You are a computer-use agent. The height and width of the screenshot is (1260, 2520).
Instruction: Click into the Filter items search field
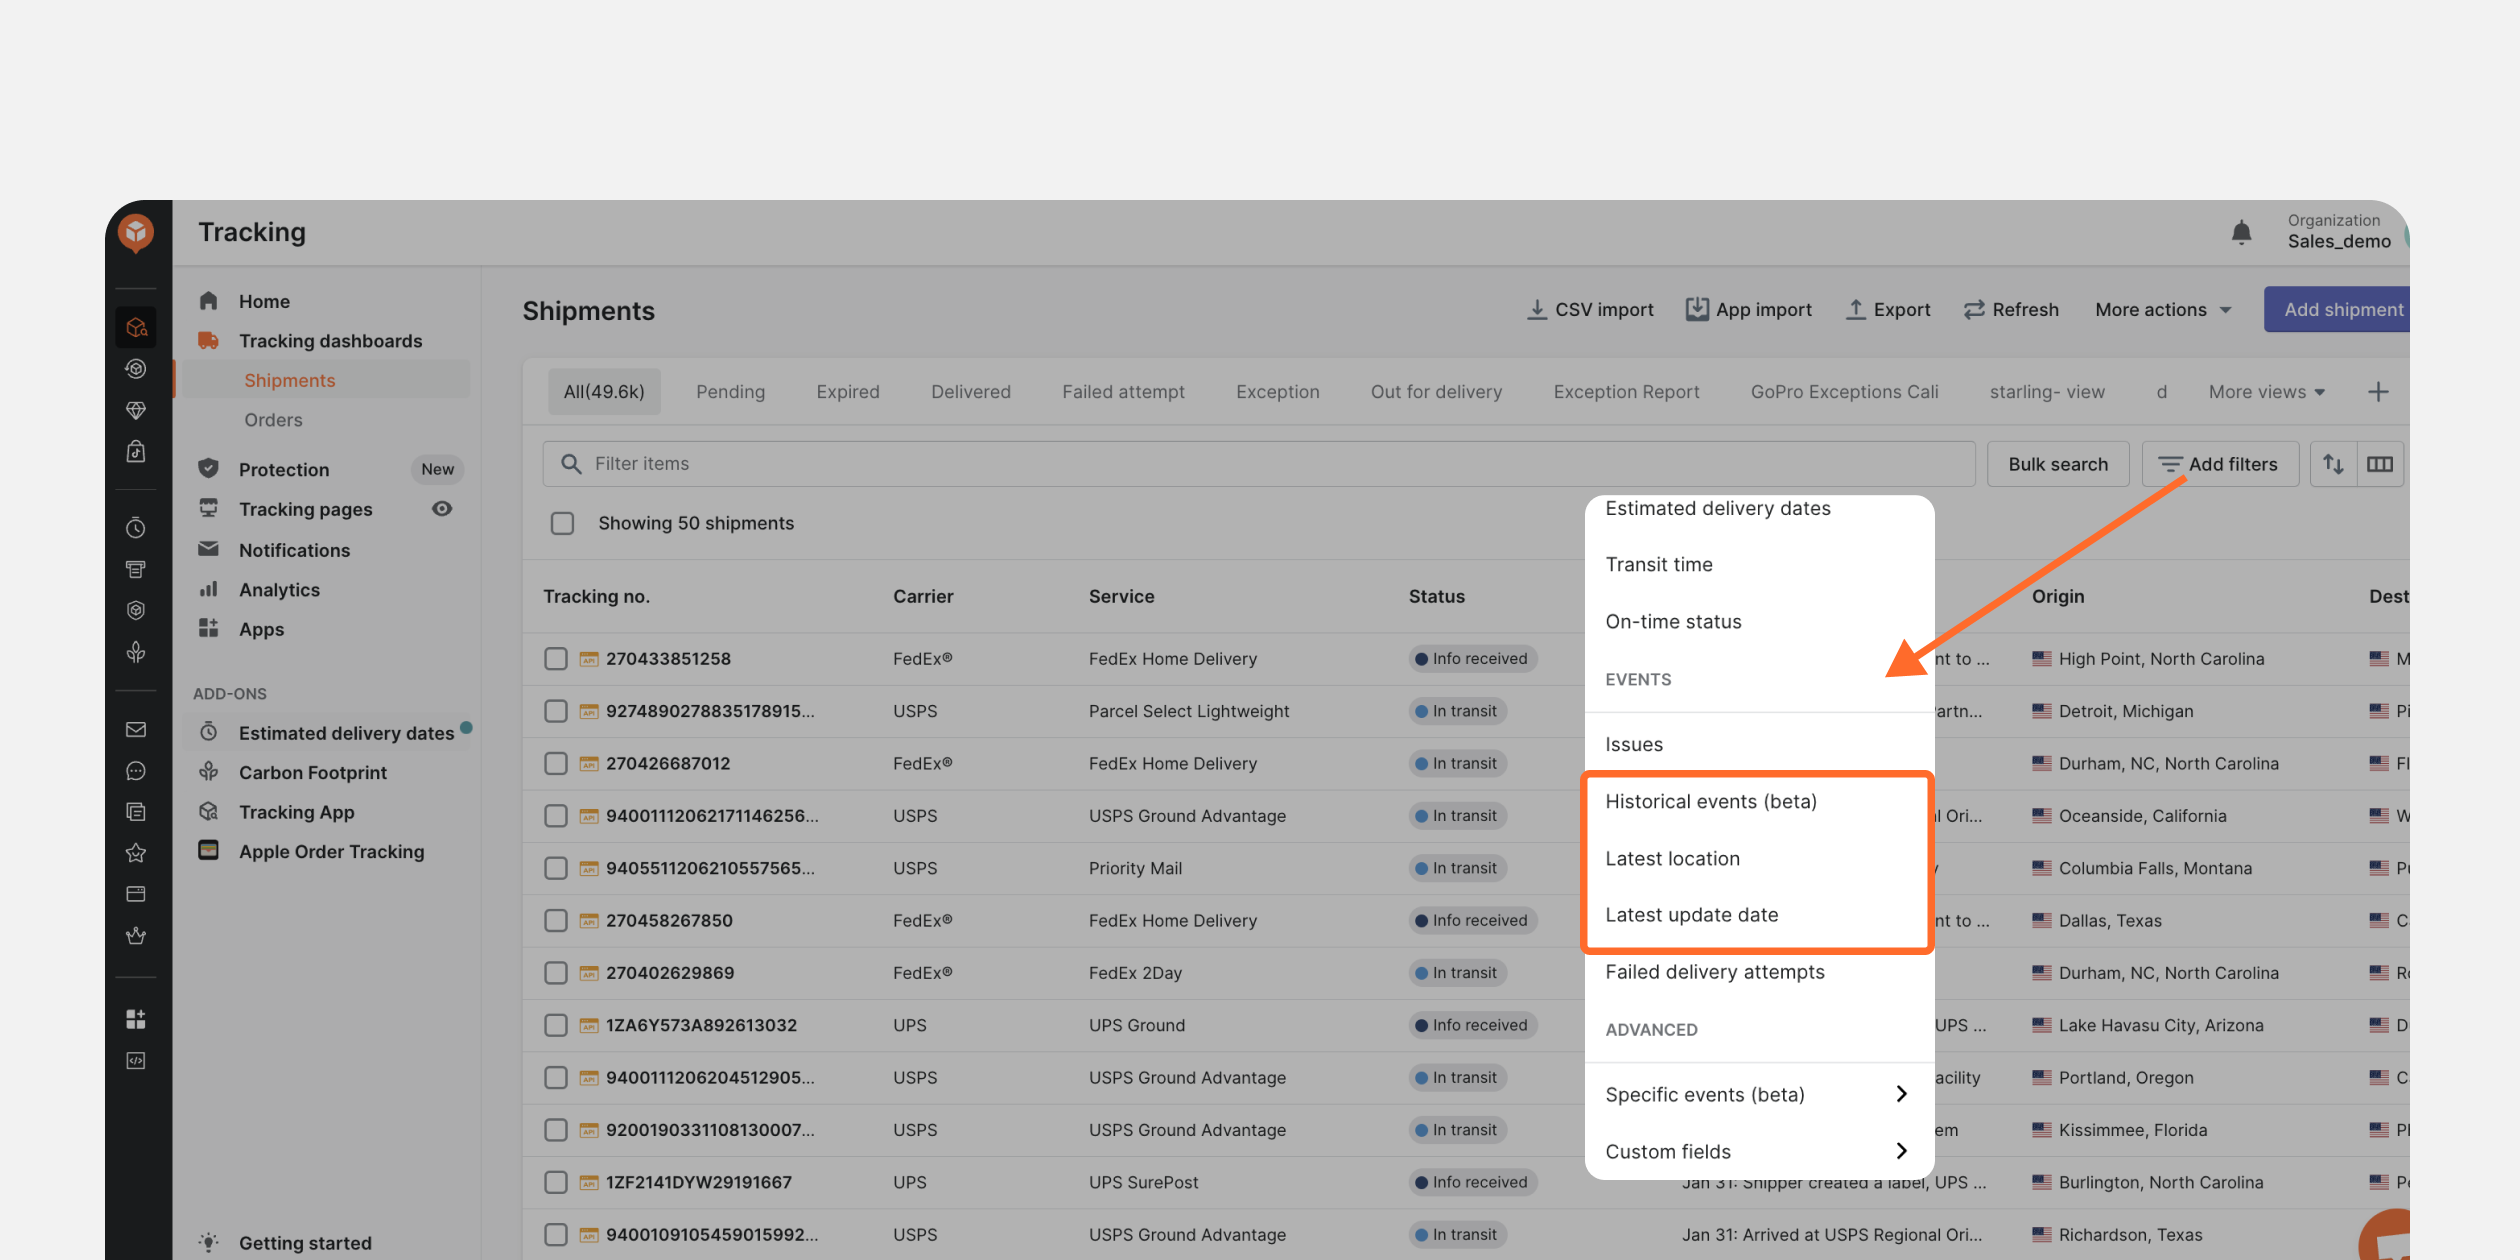coord(1259,464)
